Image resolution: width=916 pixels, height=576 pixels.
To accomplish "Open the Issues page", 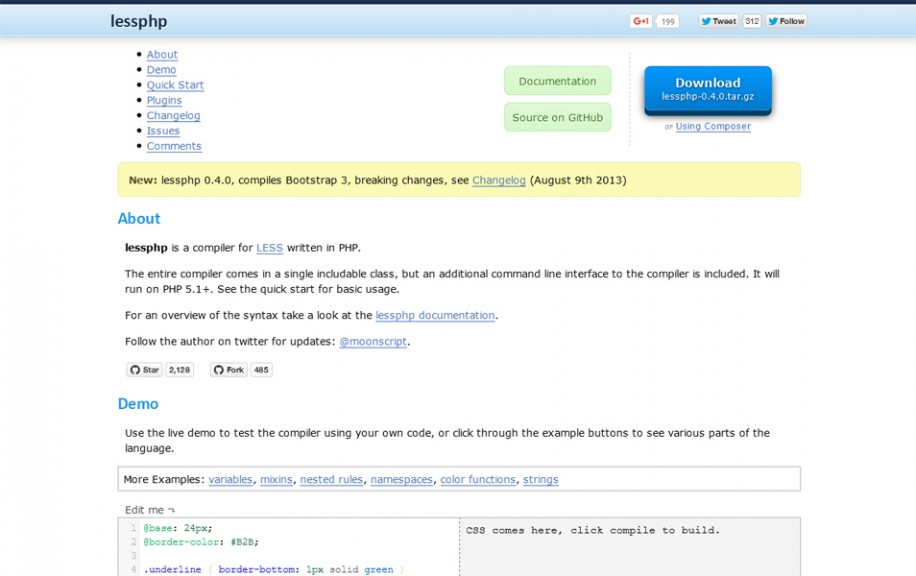I will point(163,130).
